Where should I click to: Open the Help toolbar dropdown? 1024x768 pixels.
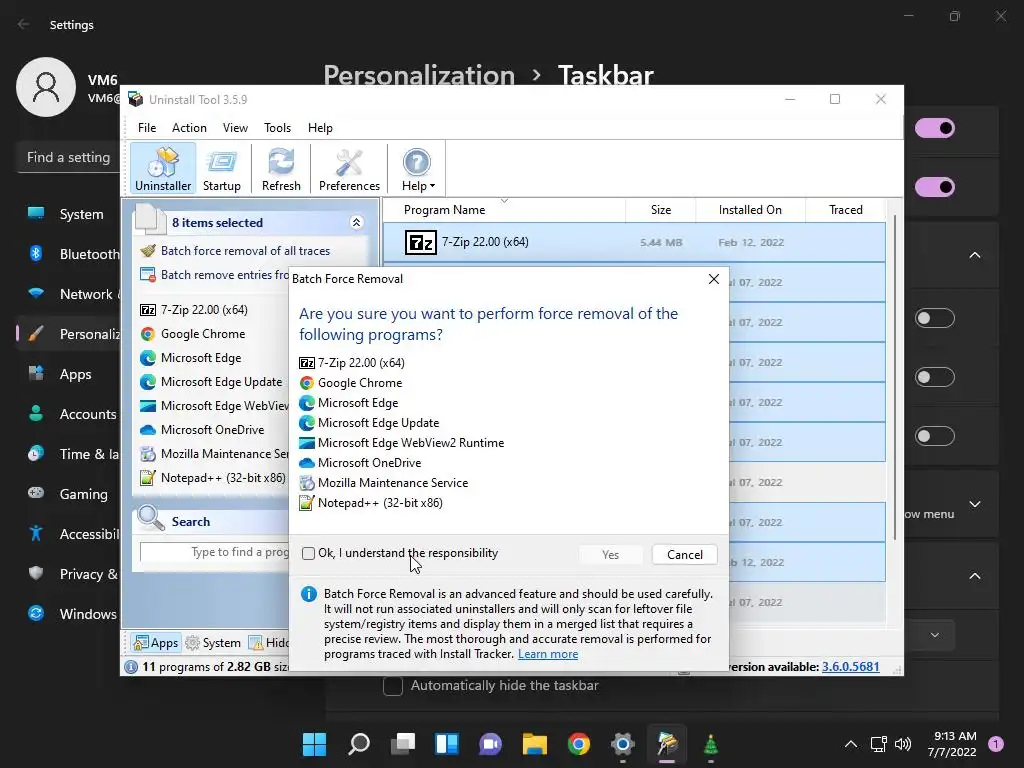[x=417, y=168]
